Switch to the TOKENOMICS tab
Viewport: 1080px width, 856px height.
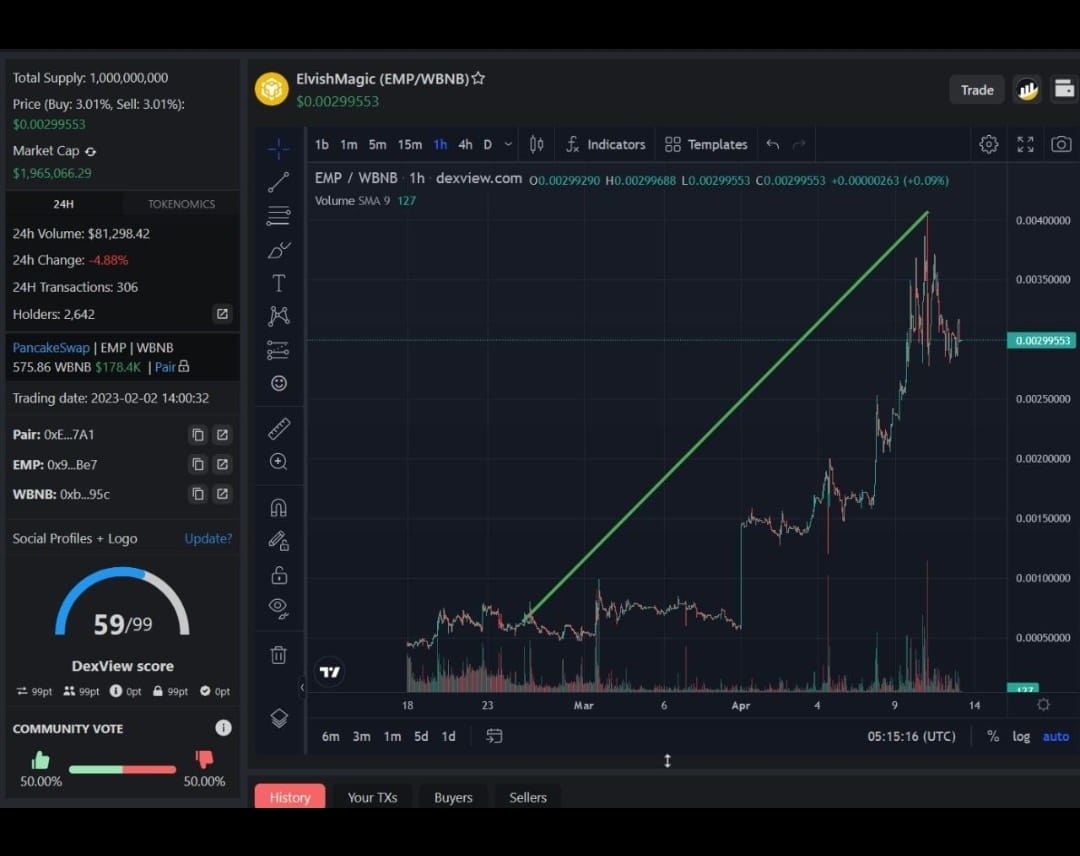[x=181, y=204]
